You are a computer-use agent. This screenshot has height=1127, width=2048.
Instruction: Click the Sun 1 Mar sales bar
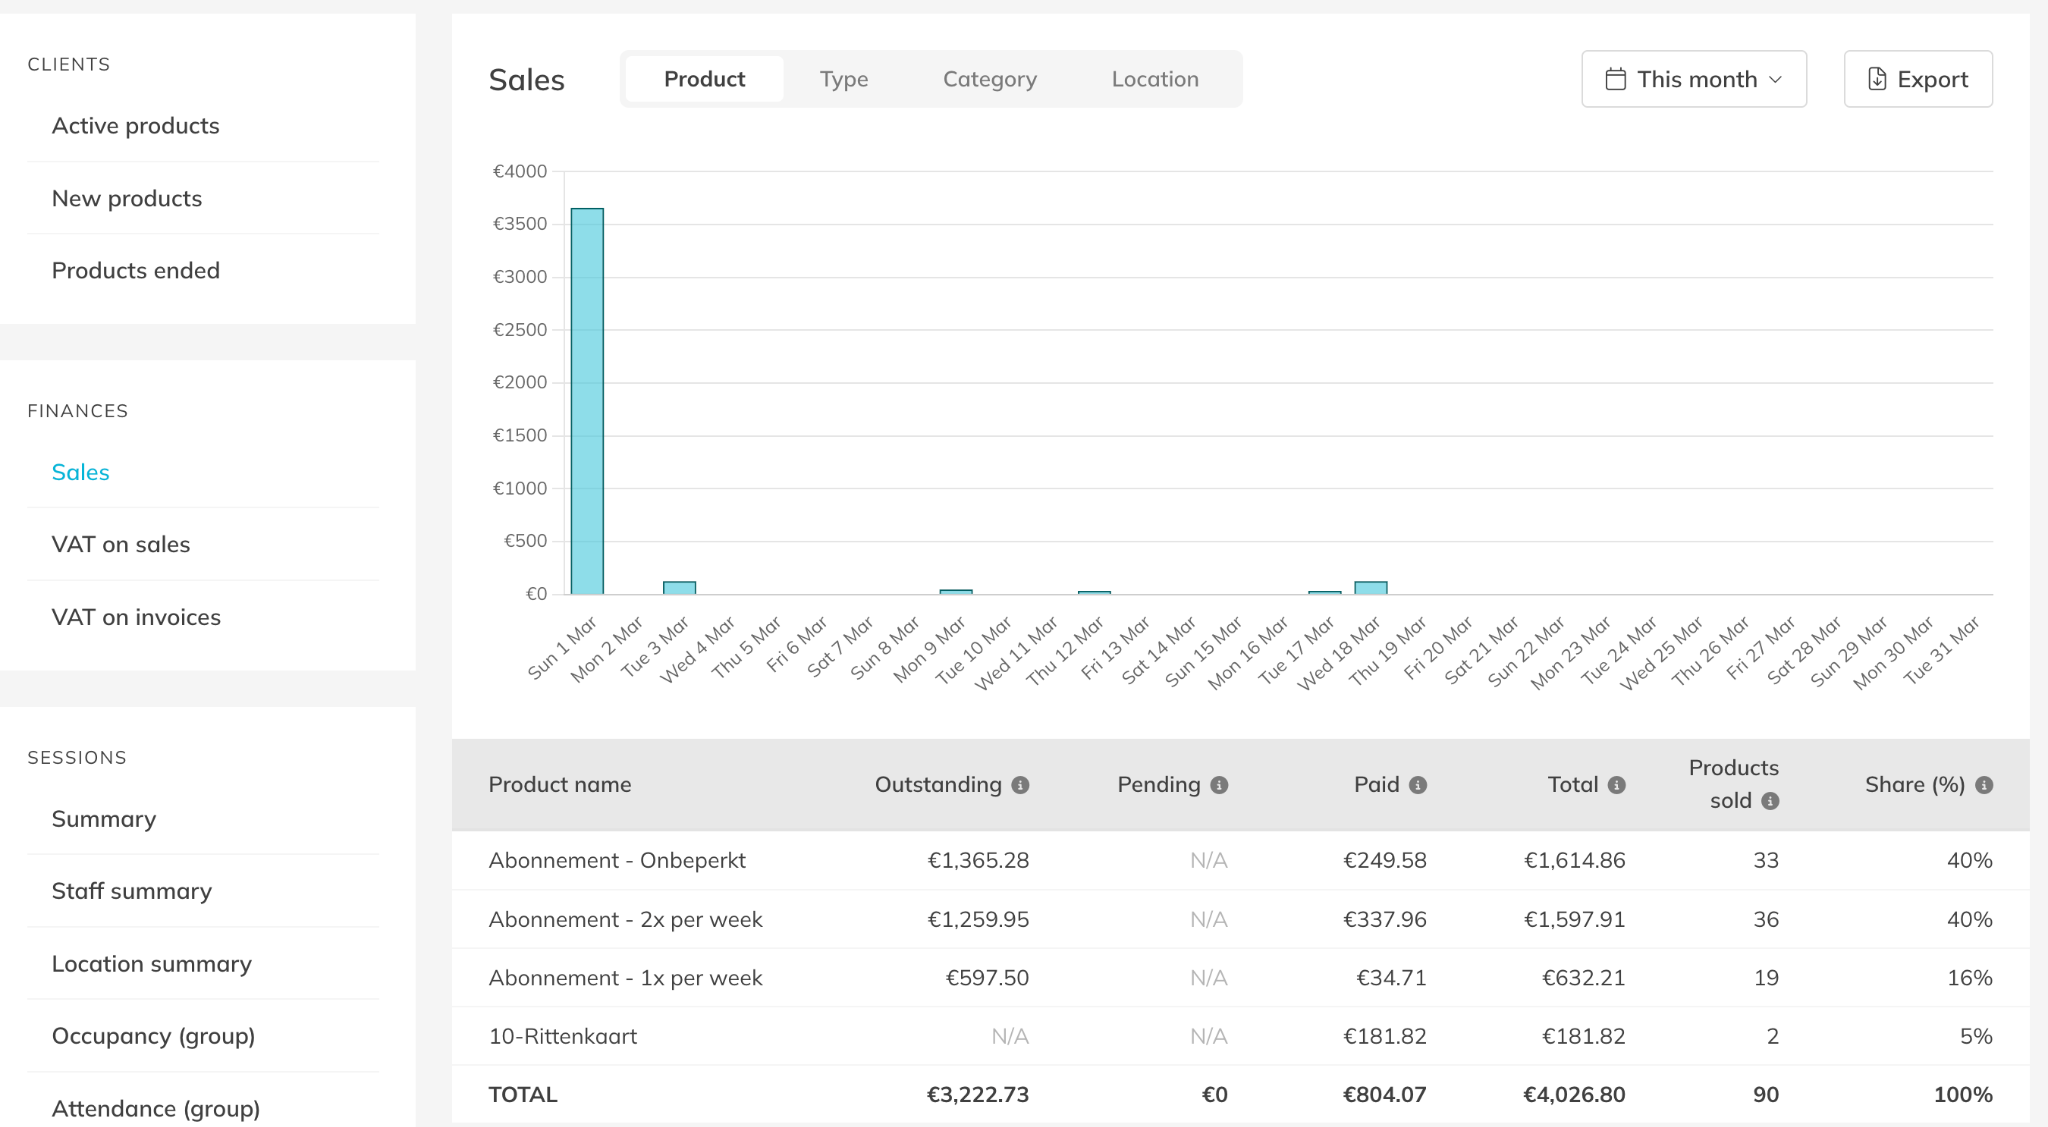pyautogui.click(x=587, y=400)
